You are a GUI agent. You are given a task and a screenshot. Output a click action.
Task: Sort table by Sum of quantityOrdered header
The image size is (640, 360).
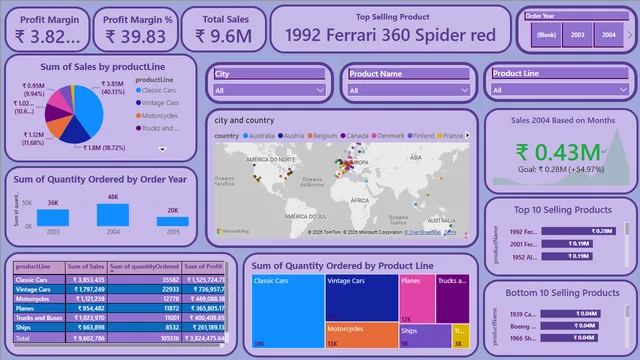coord(144,267)
